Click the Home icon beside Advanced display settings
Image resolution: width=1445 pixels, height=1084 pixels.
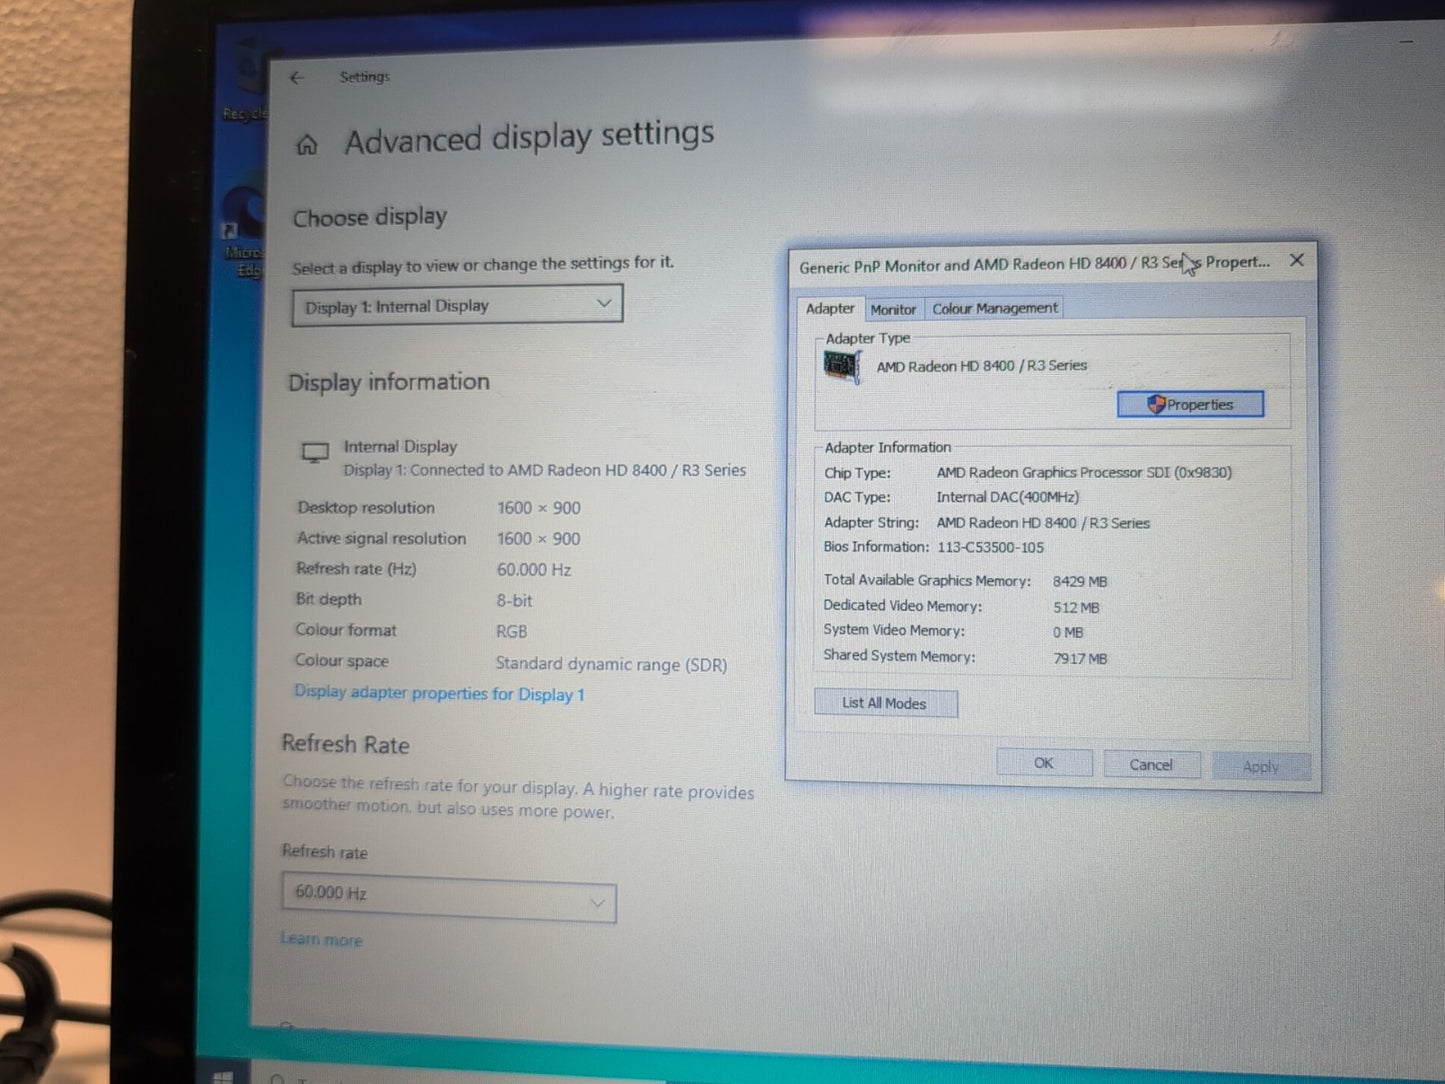pyautogui.click(x=307, y=145)
